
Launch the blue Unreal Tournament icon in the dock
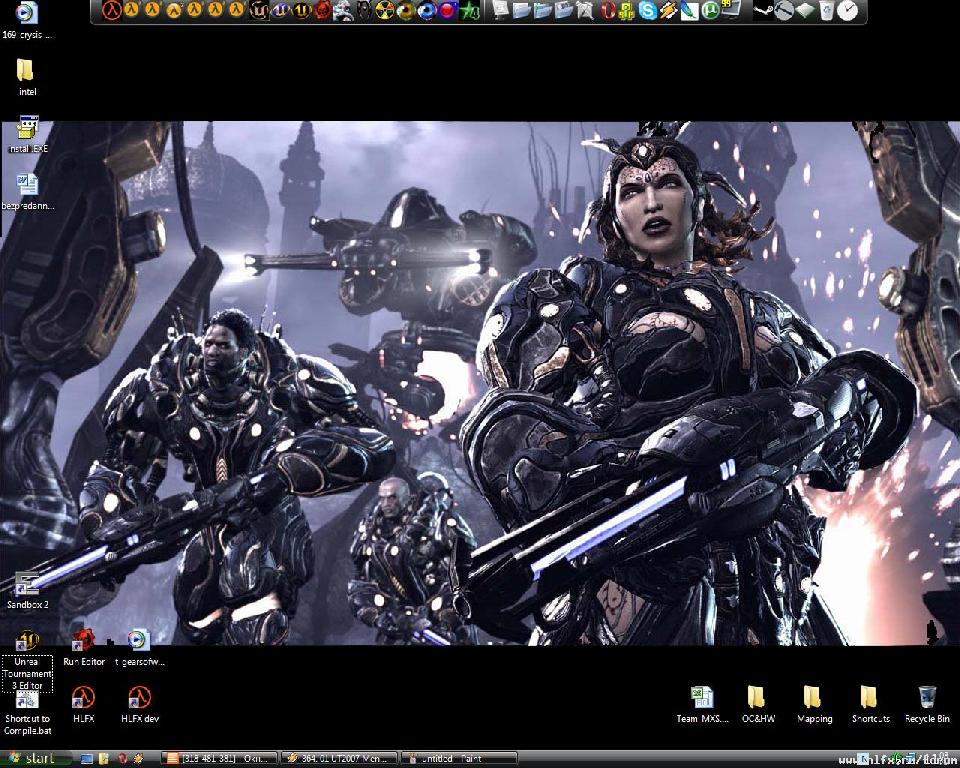click(280, 10)
